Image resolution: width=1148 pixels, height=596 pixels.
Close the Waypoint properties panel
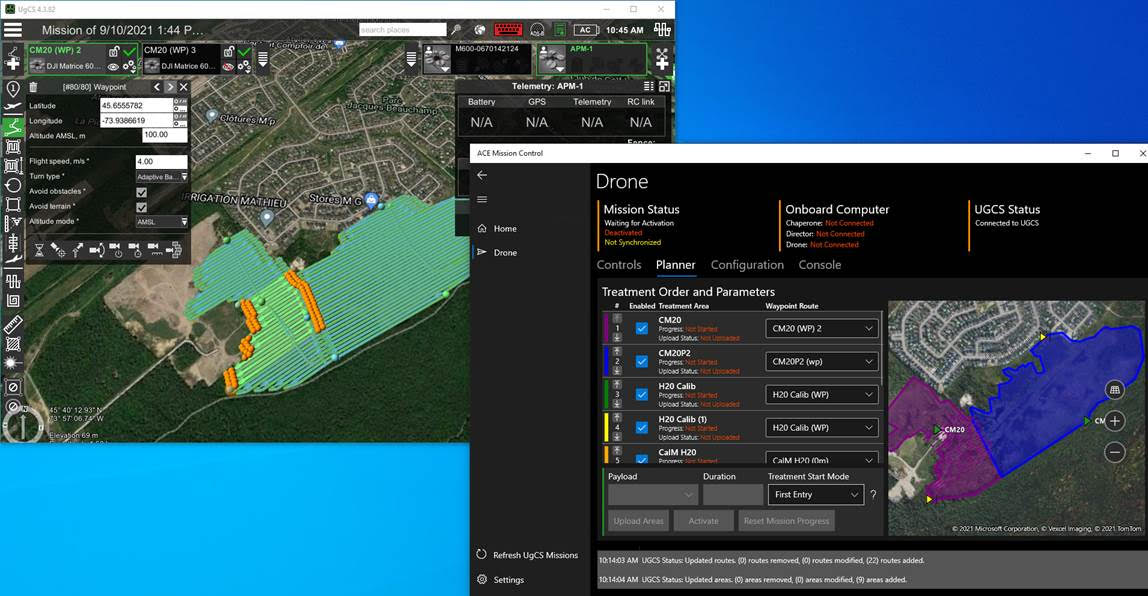pos(184,87)
